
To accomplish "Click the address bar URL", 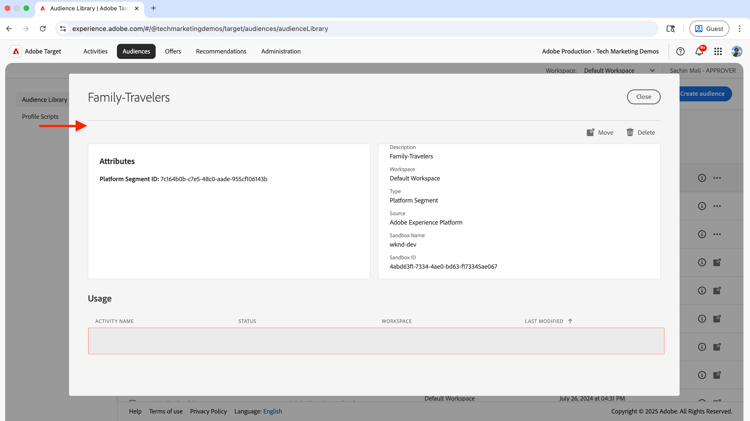I will click(x=200, y=29).
